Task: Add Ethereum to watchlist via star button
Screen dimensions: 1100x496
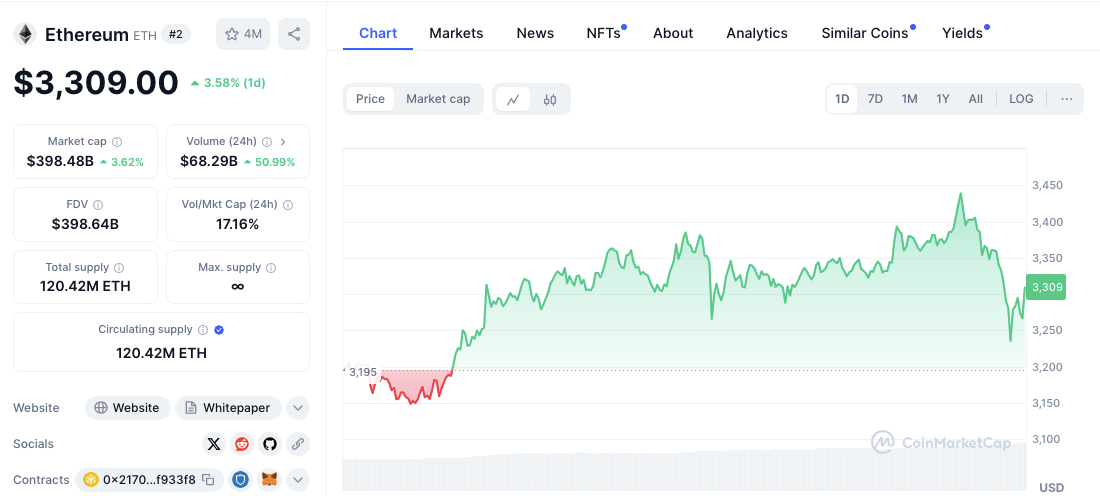Action: tap(243, 34)
